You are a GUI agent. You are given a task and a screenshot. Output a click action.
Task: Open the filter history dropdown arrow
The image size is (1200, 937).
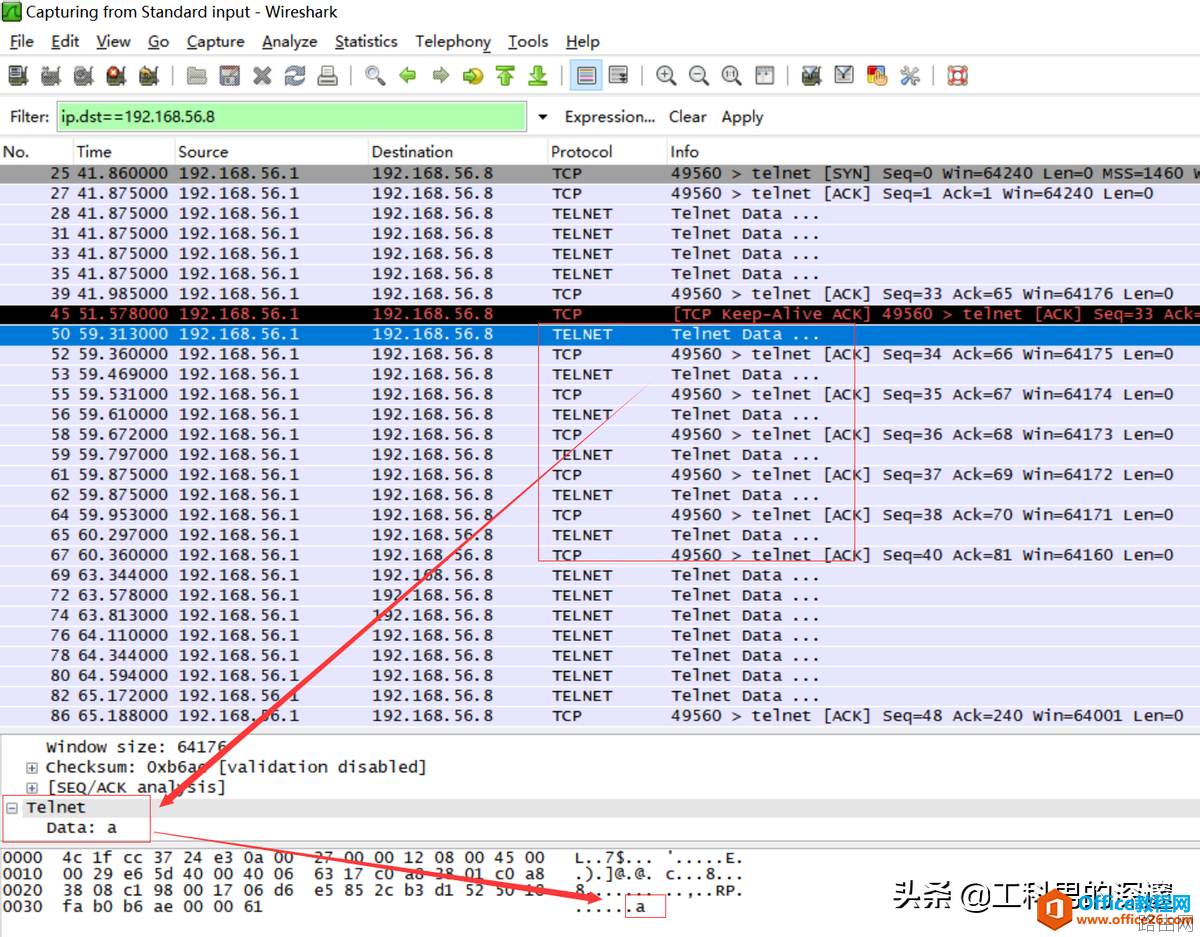point(543,117)
